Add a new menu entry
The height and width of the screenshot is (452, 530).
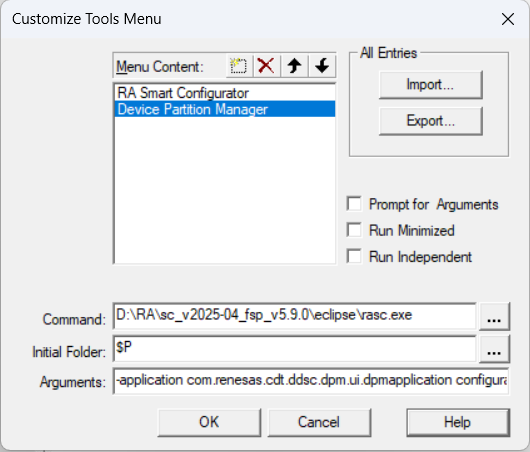pyautogui.click(x=239, y=66)
